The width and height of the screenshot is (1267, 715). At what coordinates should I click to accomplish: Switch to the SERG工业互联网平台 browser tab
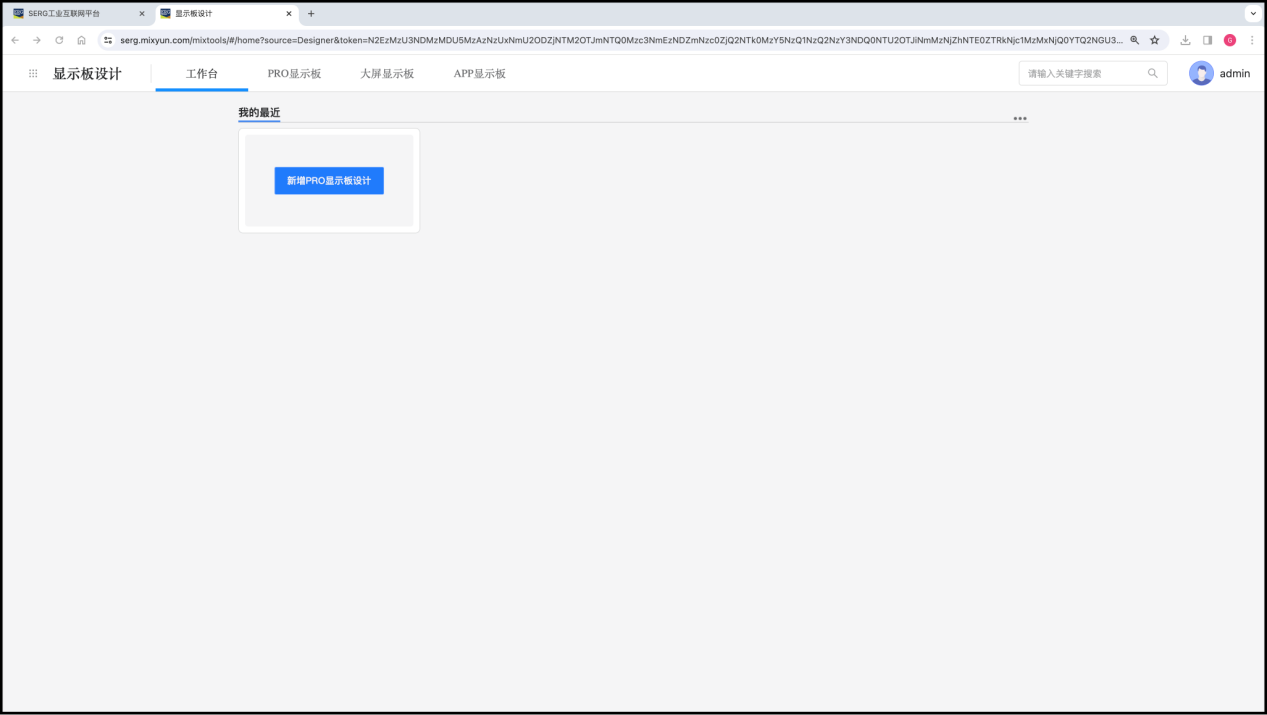(70, 14)
